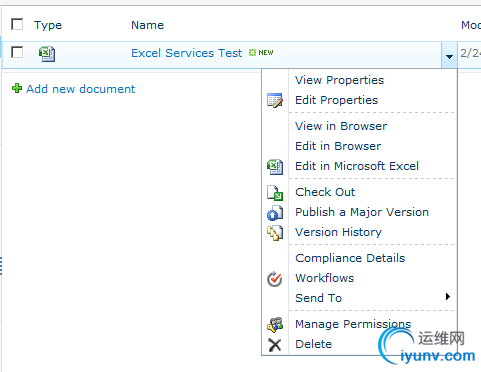Screen dimensions: 481x372
Task: Click the Version History icon
Action: (x=275, y=233)
